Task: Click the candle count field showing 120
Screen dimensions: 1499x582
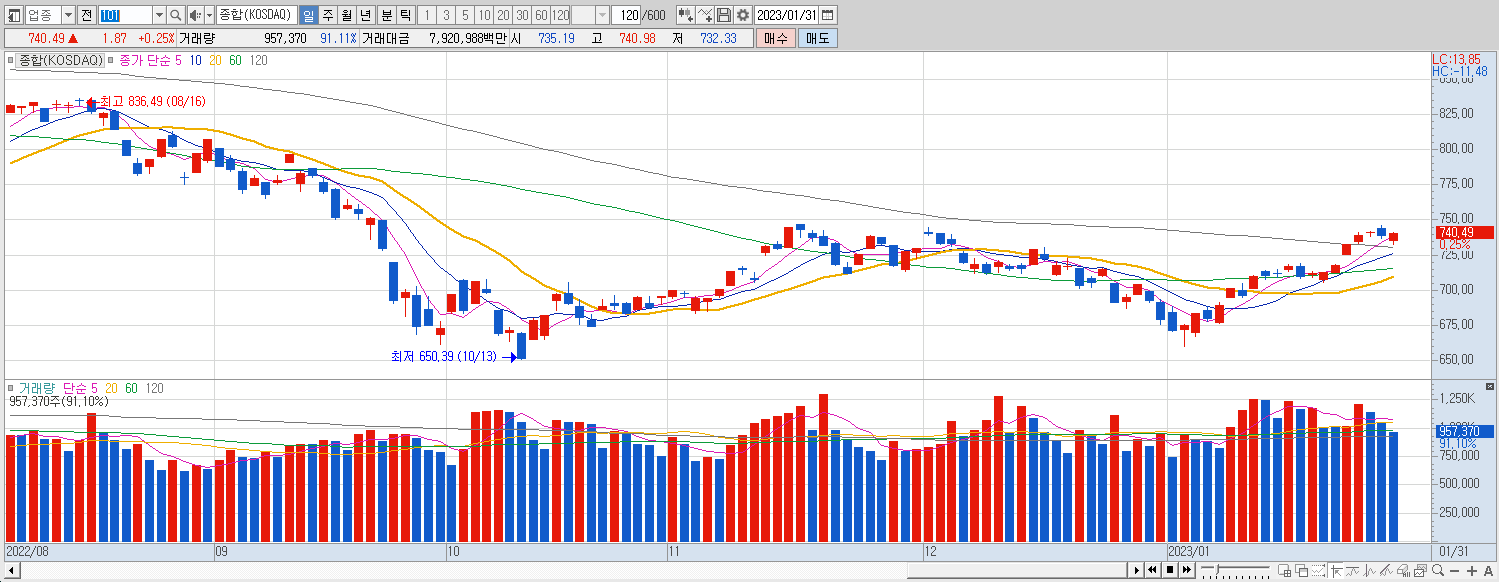Action: click(627, 15)
